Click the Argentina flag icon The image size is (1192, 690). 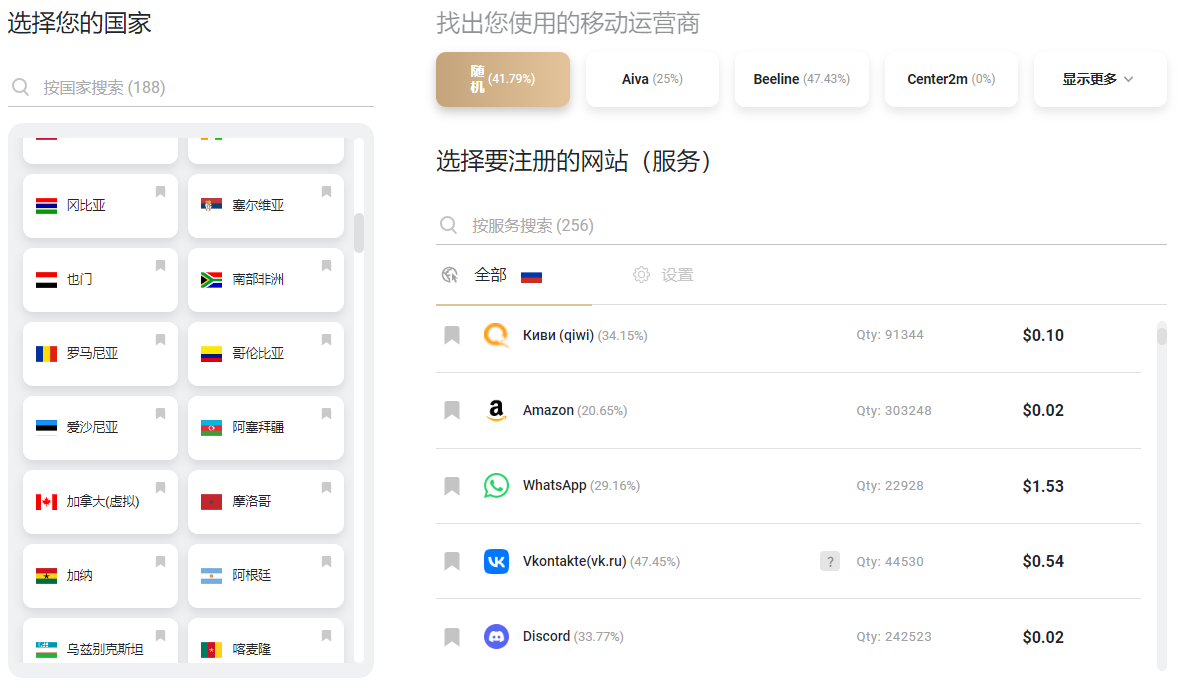[211, 576]
